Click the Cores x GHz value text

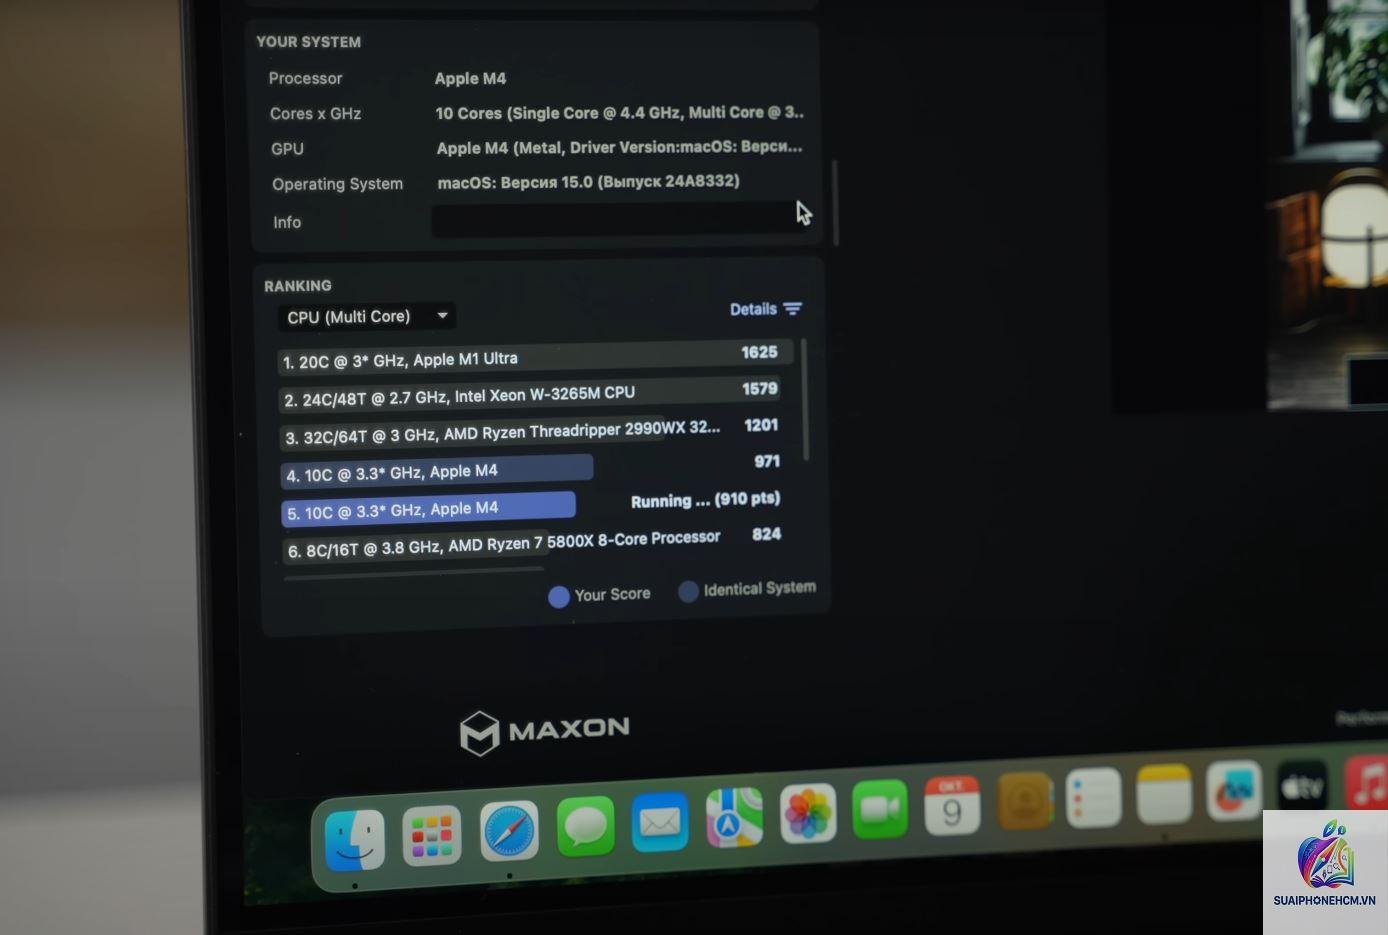(619, 113)
